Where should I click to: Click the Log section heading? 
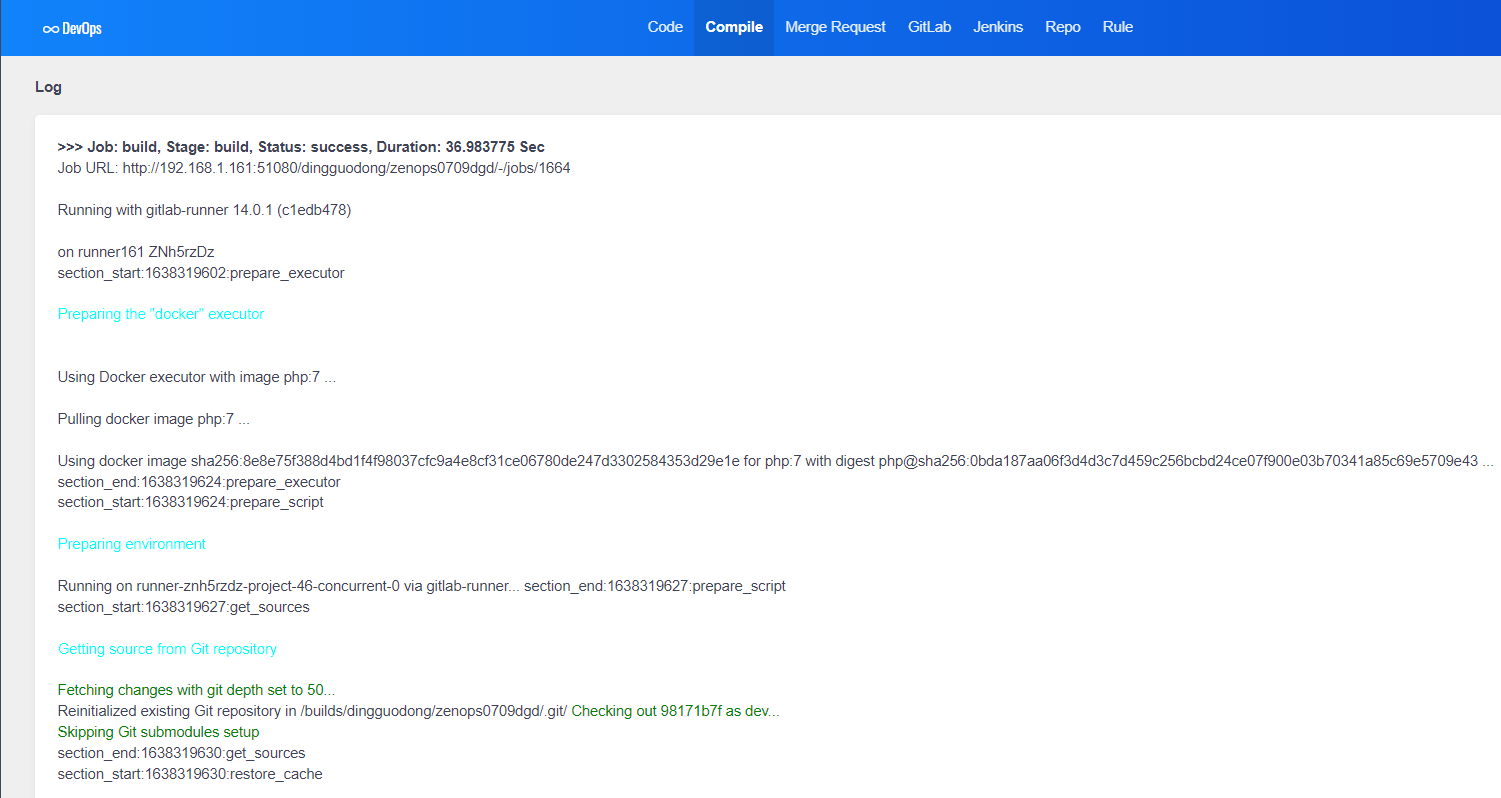(x=48, y=87)
